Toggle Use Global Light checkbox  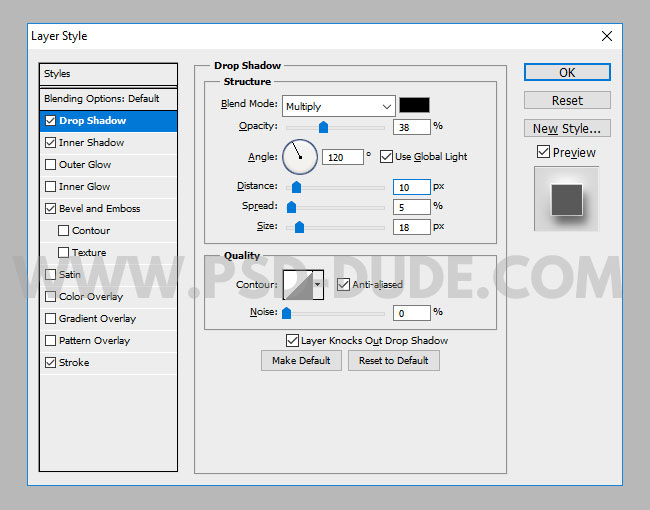386,157
